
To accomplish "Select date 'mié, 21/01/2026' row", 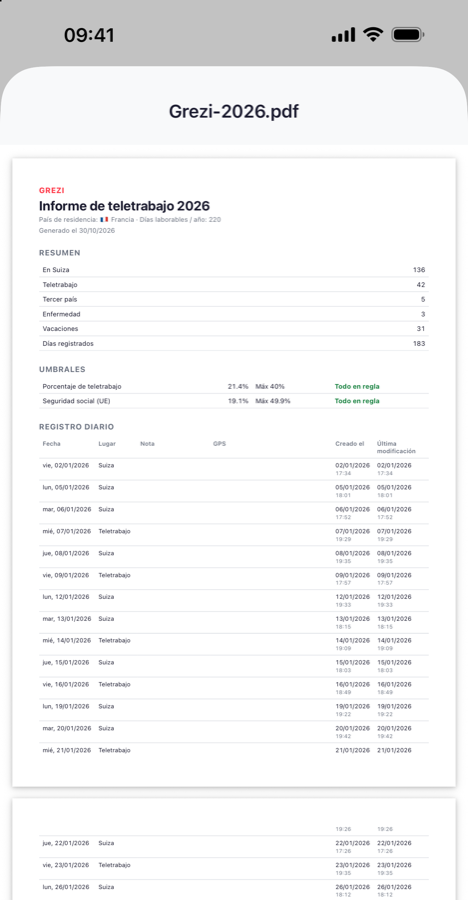I will point(234,750).
